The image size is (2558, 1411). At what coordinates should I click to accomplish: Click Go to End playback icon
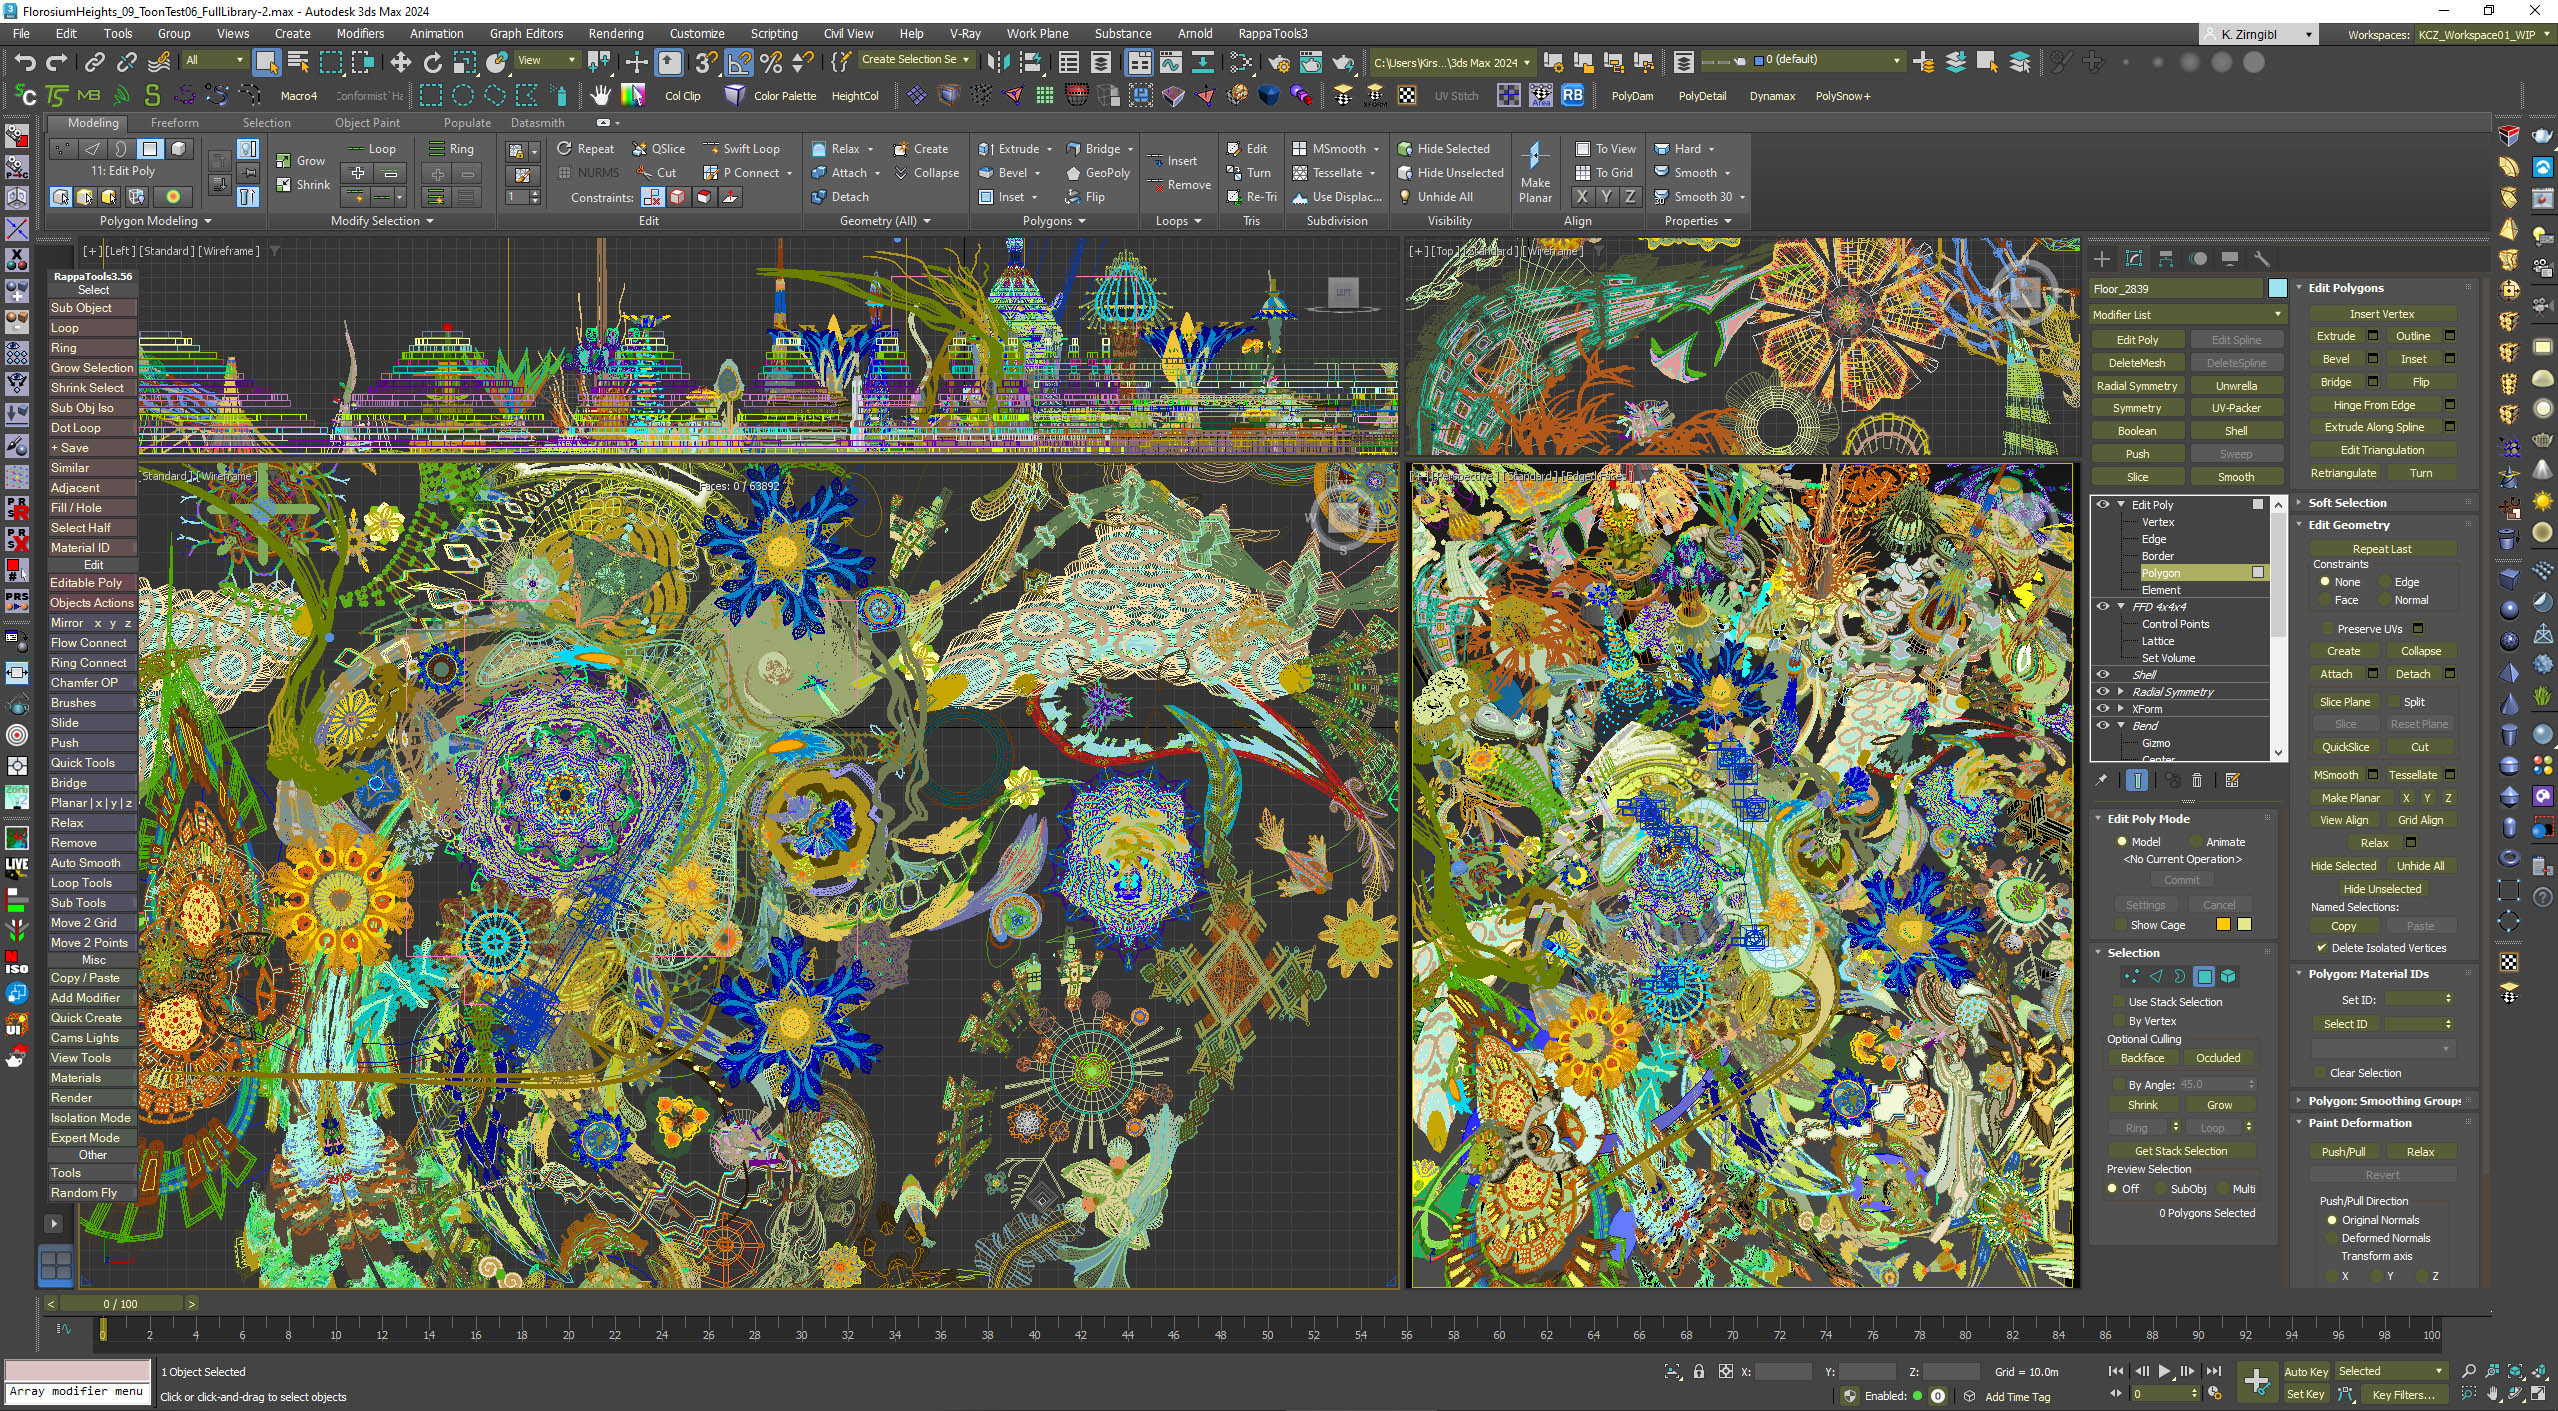(x=2214, y=1371)
